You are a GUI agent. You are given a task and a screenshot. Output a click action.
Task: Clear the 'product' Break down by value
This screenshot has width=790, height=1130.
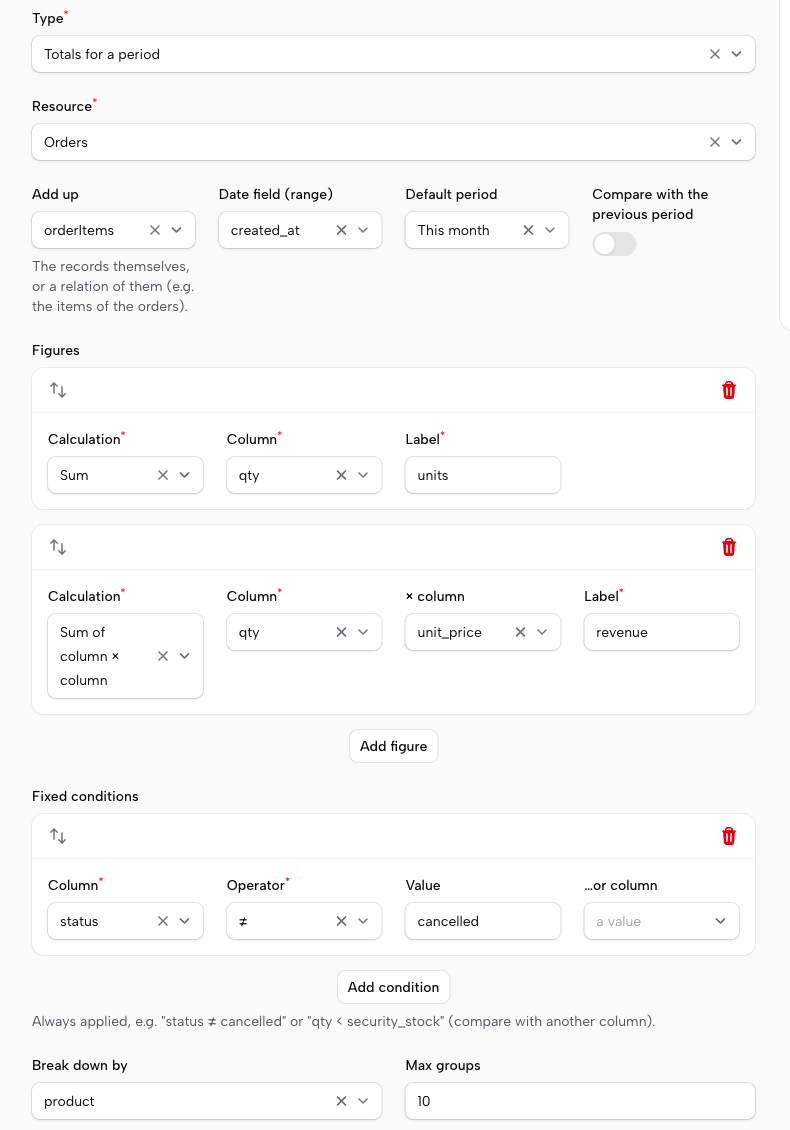342,1101
